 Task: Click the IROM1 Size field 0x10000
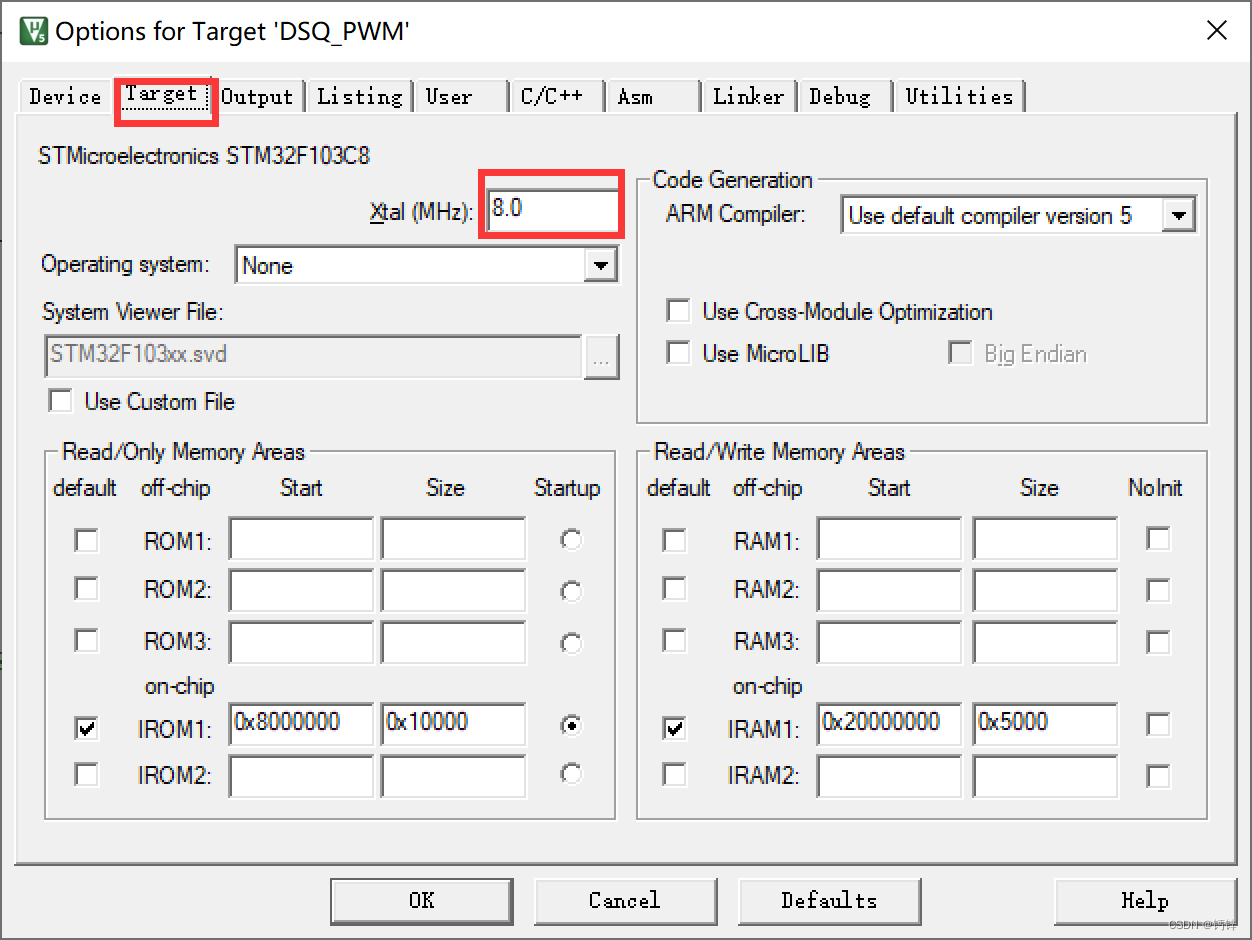click(453, 725)
